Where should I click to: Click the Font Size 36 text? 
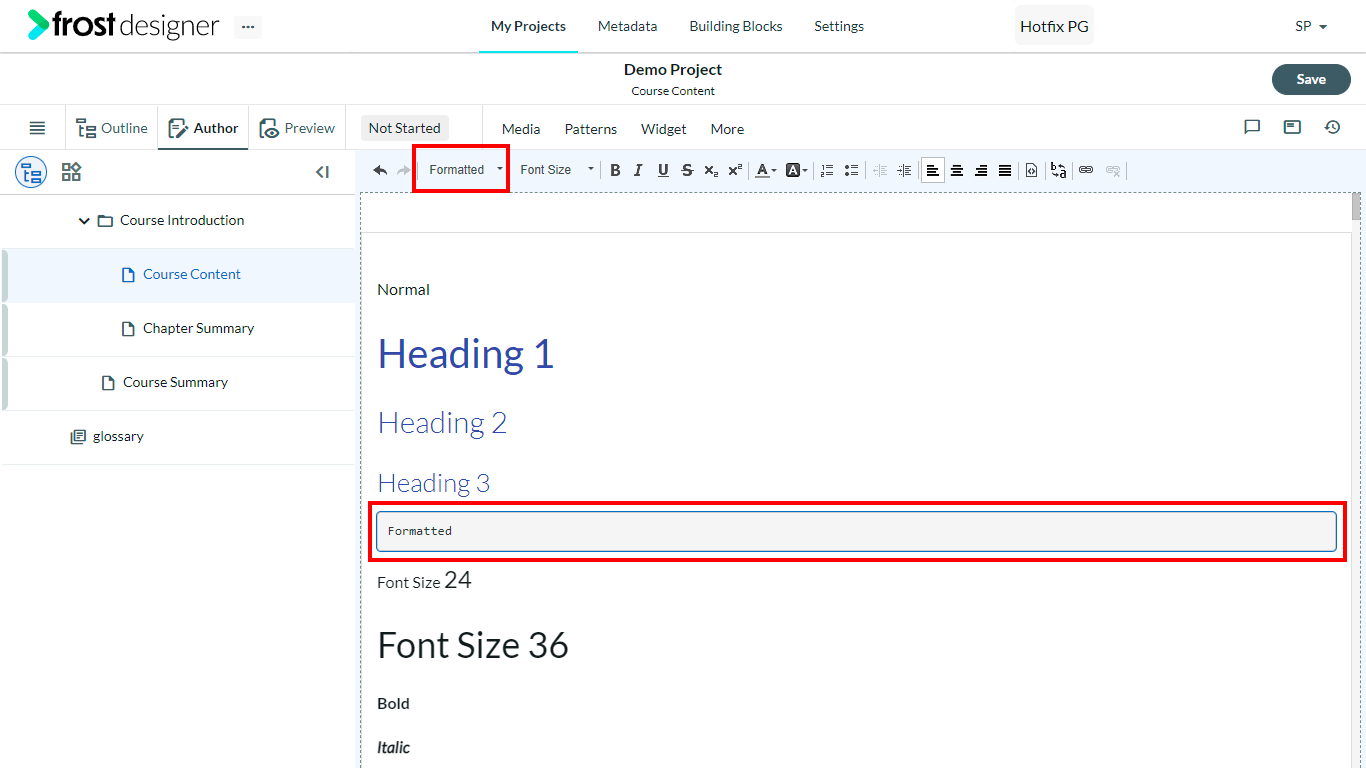[x=473, y=646]
